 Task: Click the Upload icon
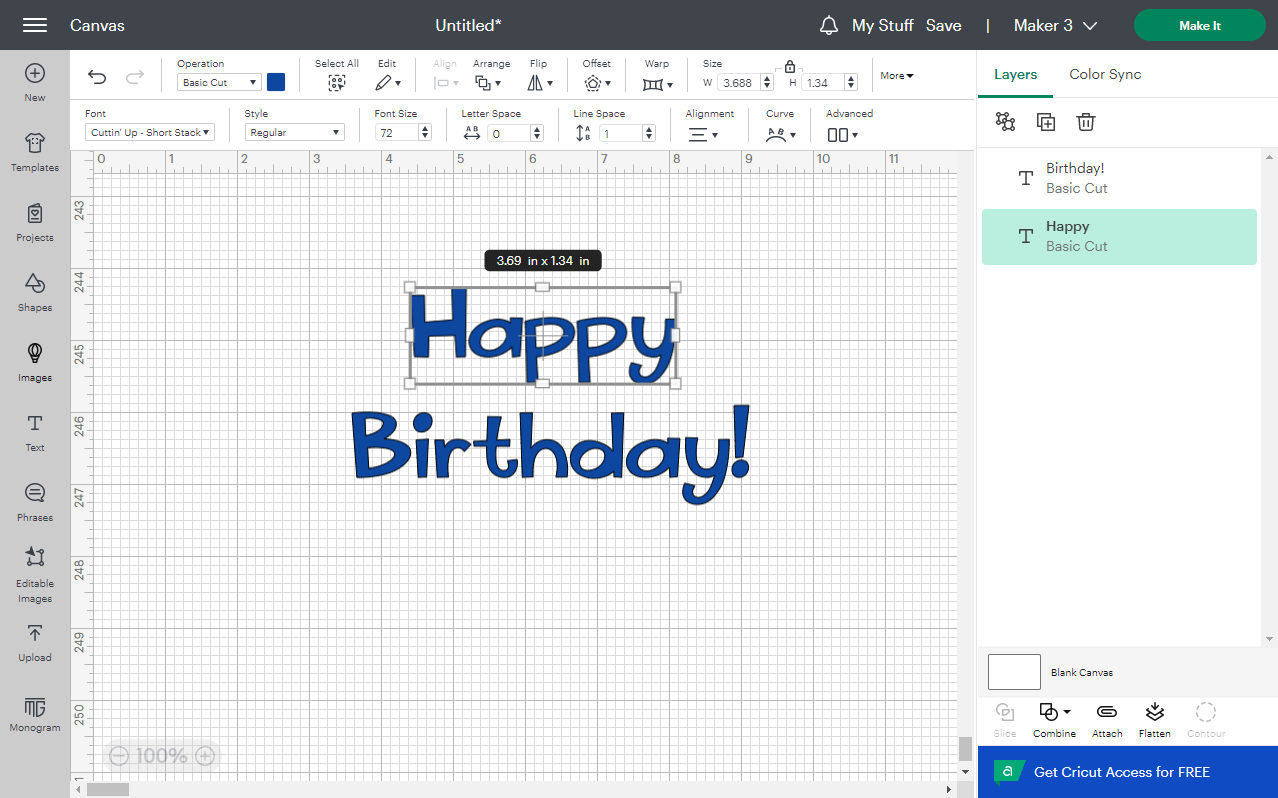34,642
